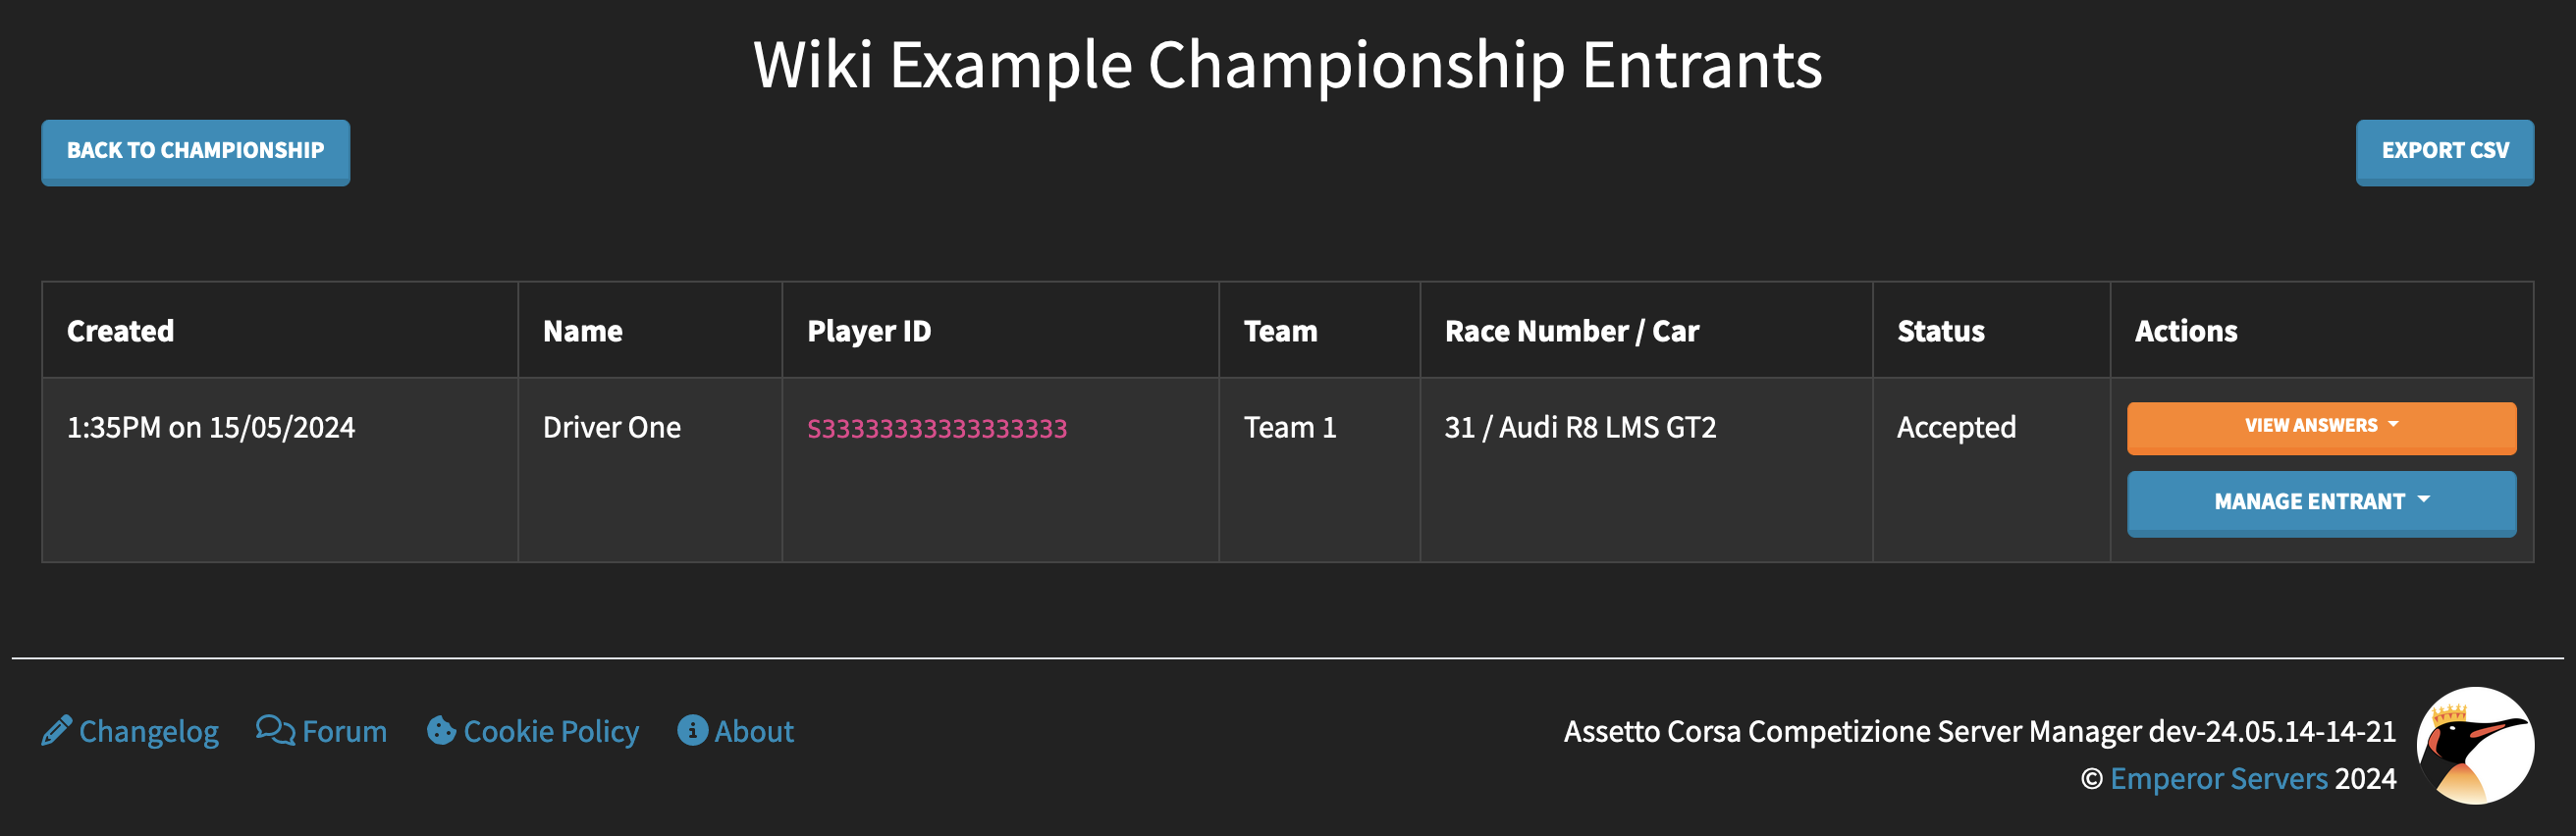Open the View Answers dropdown
Image resolution: width=2576 pixels, height=836 pixels.
2320,427
